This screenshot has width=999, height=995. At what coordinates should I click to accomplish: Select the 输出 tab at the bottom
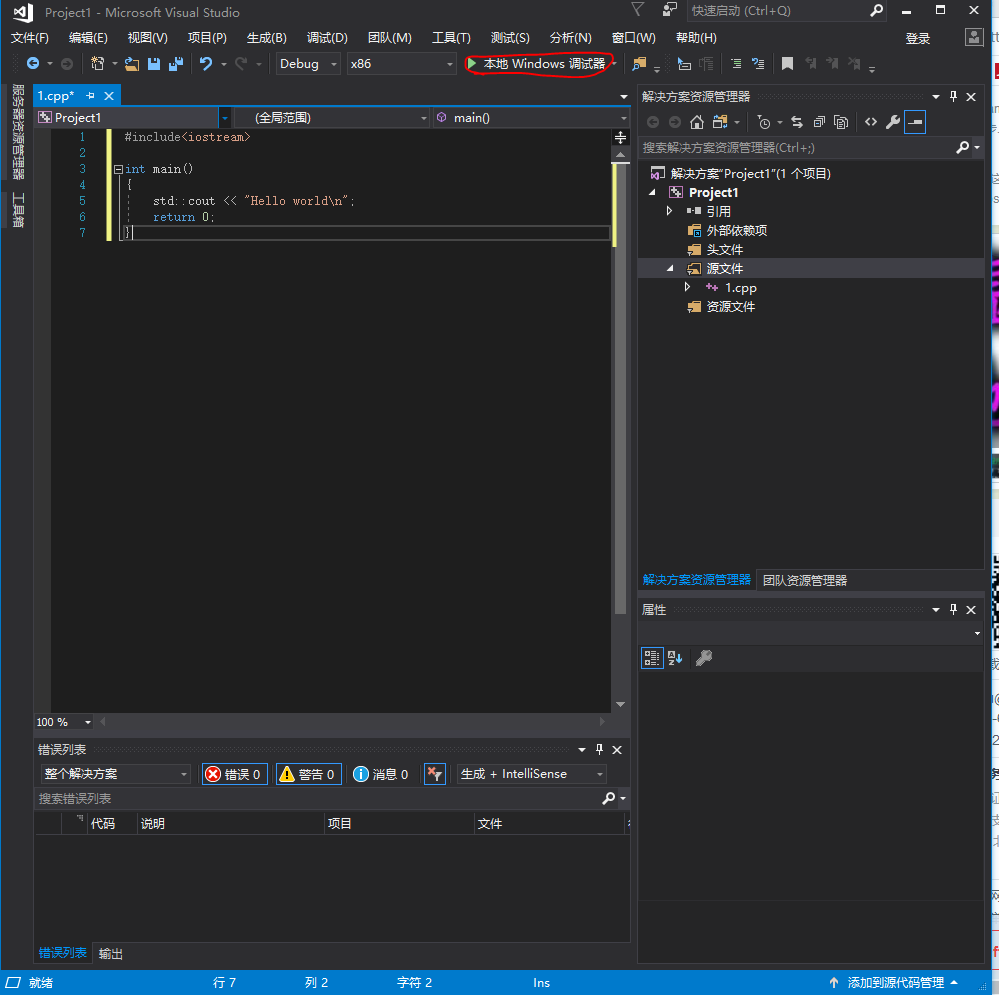[x=109, y=953]
